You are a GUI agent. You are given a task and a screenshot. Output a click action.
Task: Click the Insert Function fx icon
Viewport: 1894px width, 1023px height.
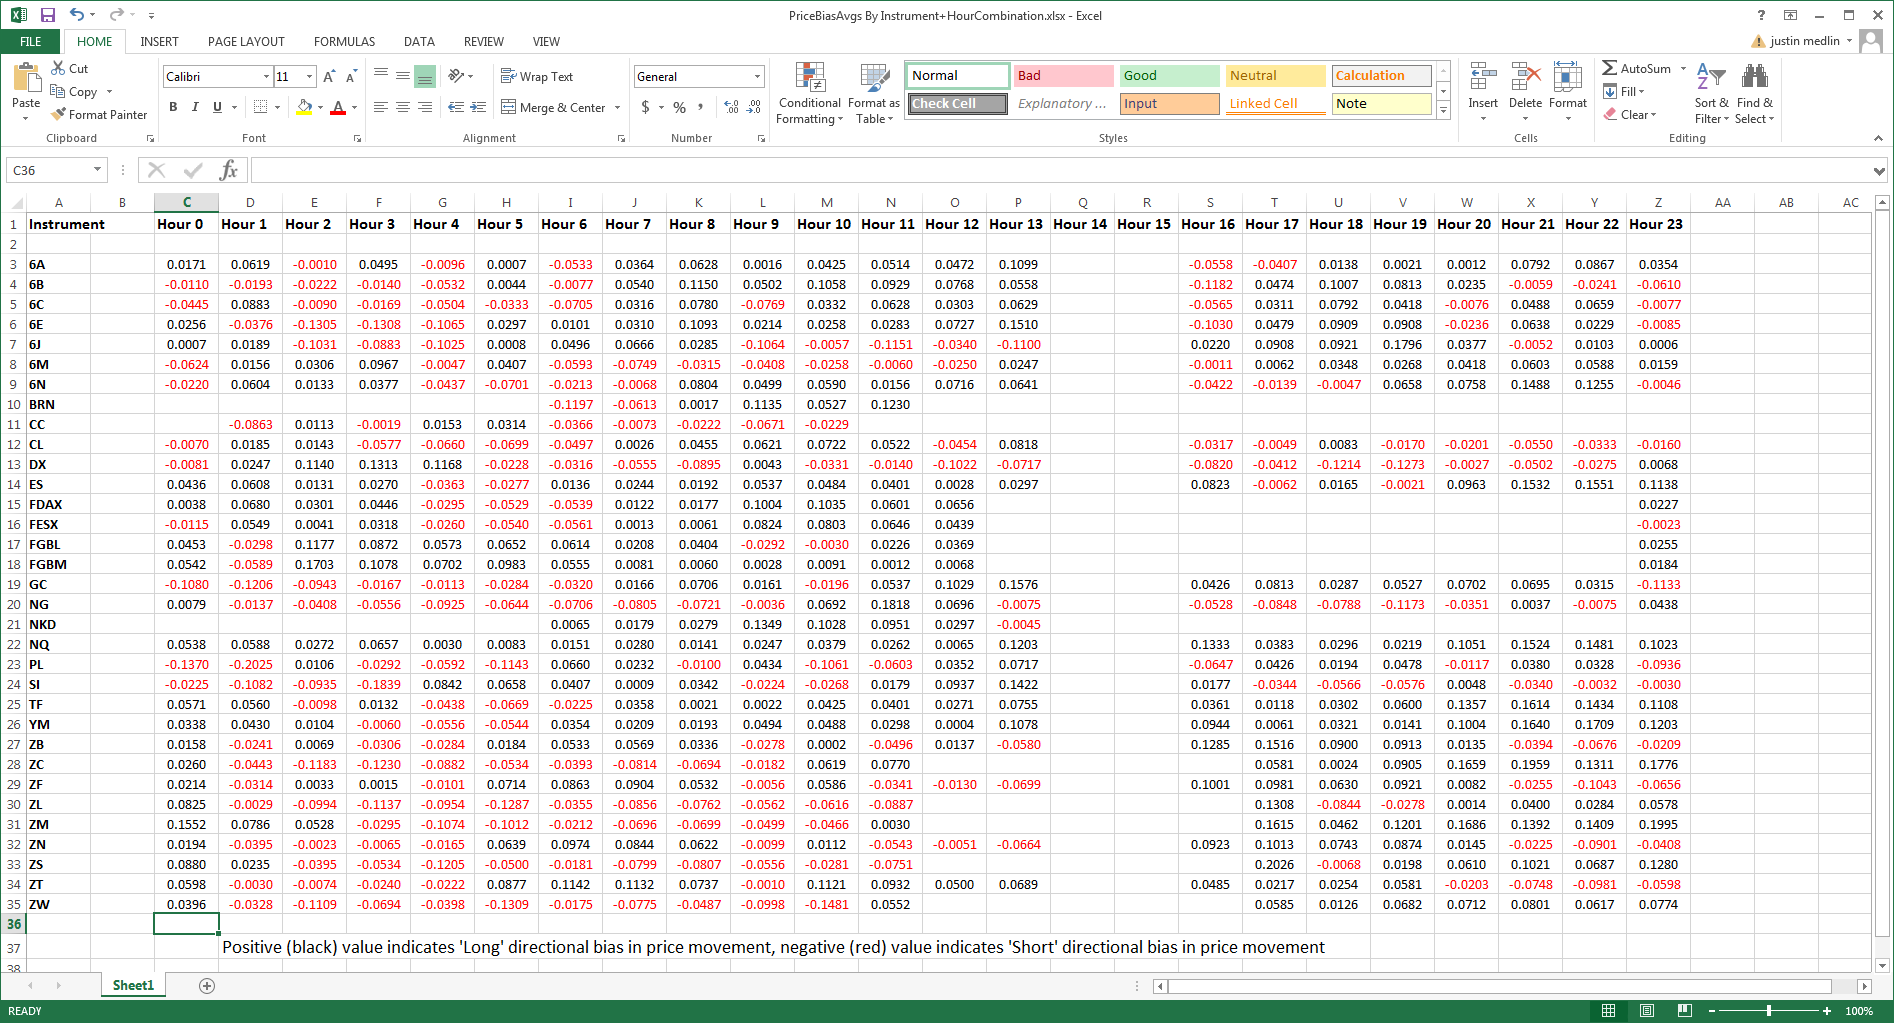pyautogui.click(x=229, y=170)
